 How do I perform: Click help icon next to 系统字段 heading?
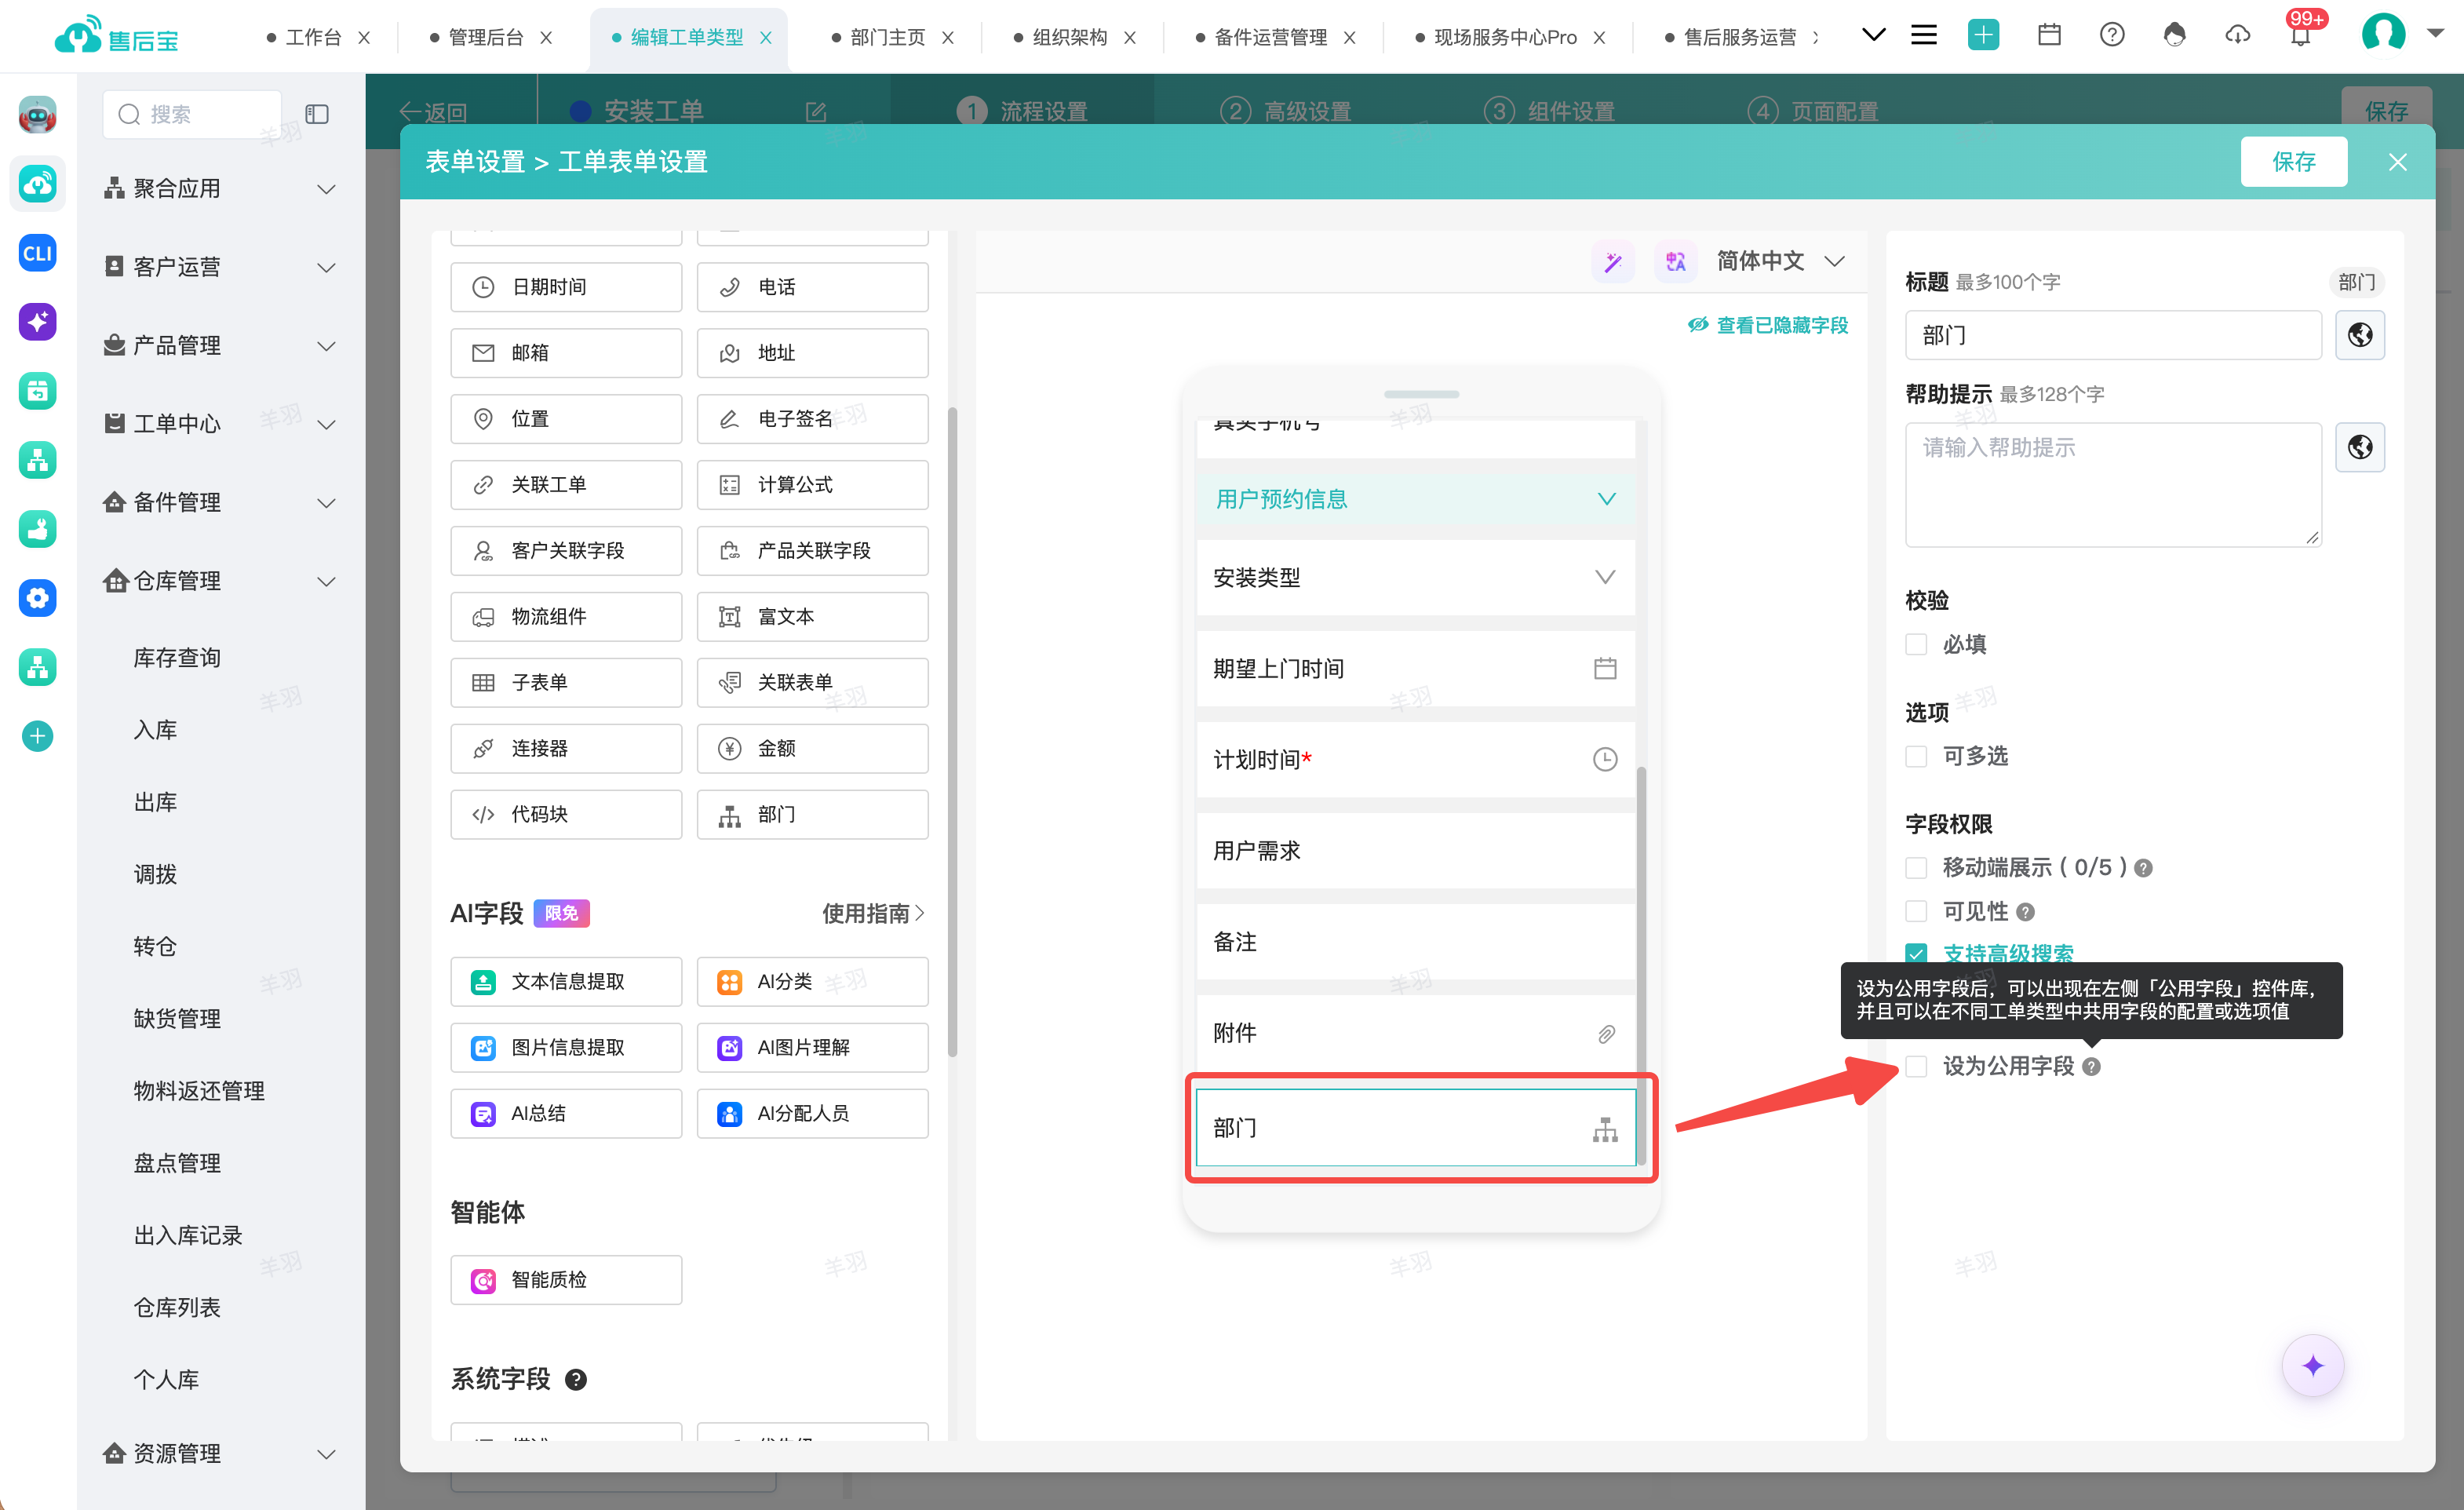[576, 1380]
